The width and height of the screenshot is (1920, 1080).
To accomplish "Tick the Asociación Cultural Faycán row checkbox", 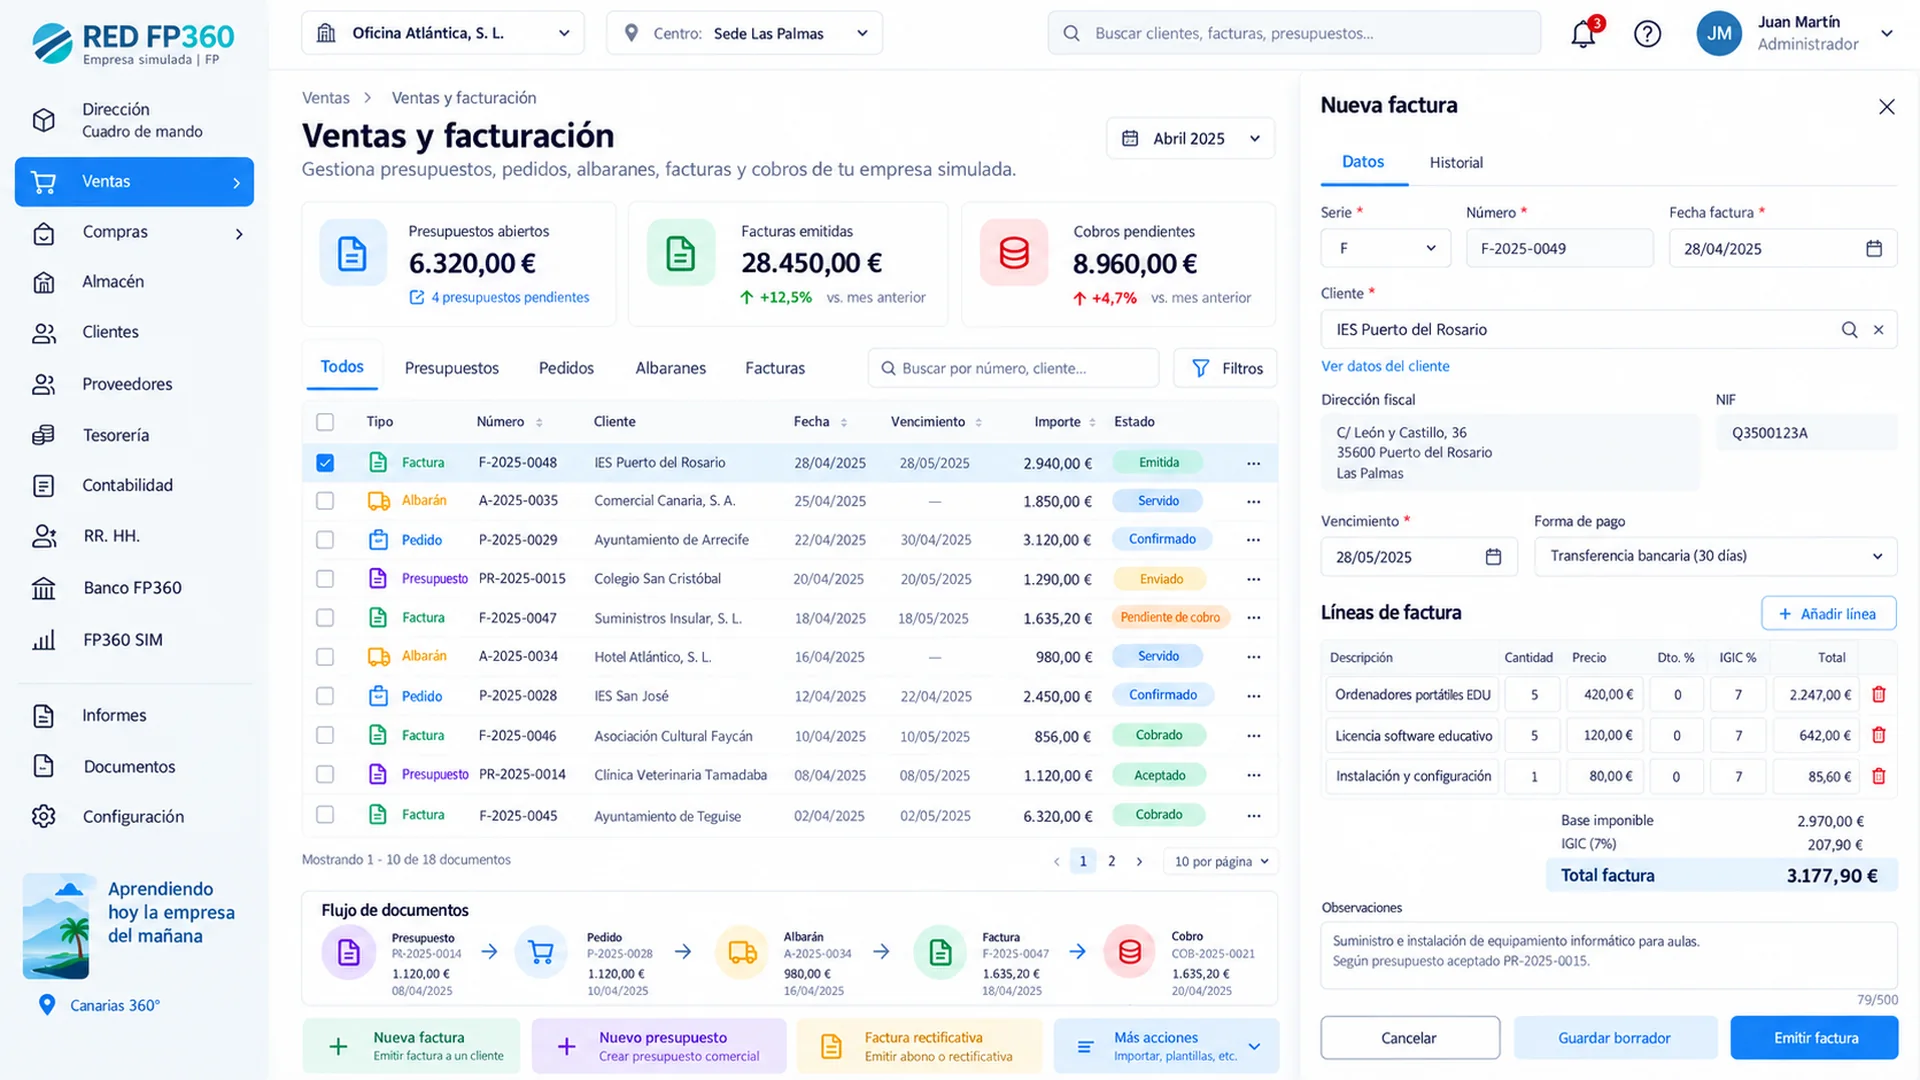I will tap(325, 735).
